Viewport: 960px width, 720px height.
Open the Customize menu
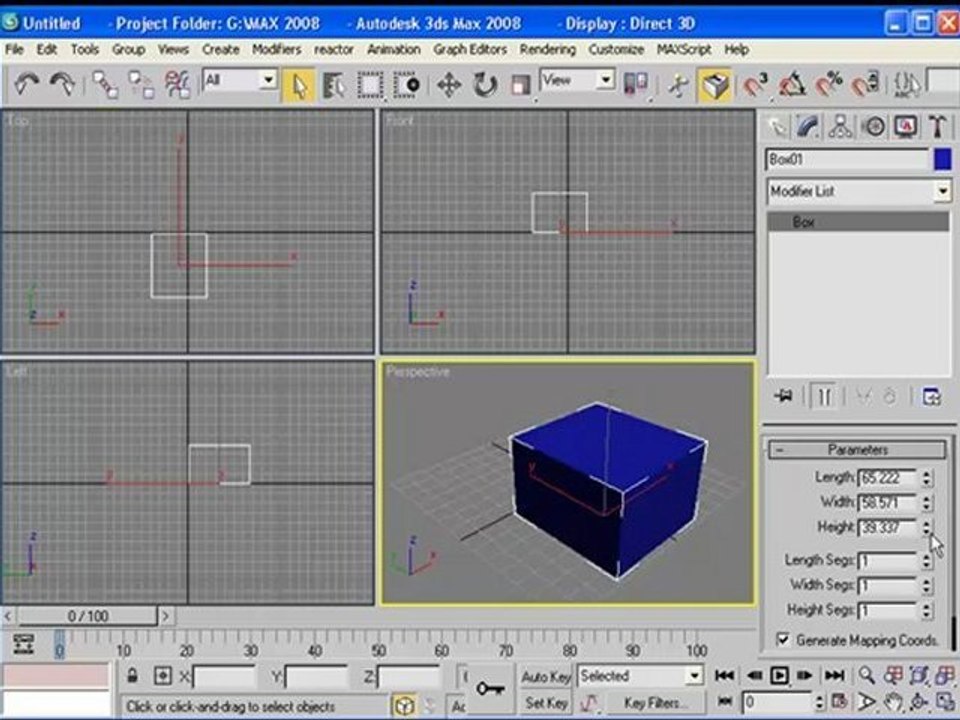(x=616, y=50)
